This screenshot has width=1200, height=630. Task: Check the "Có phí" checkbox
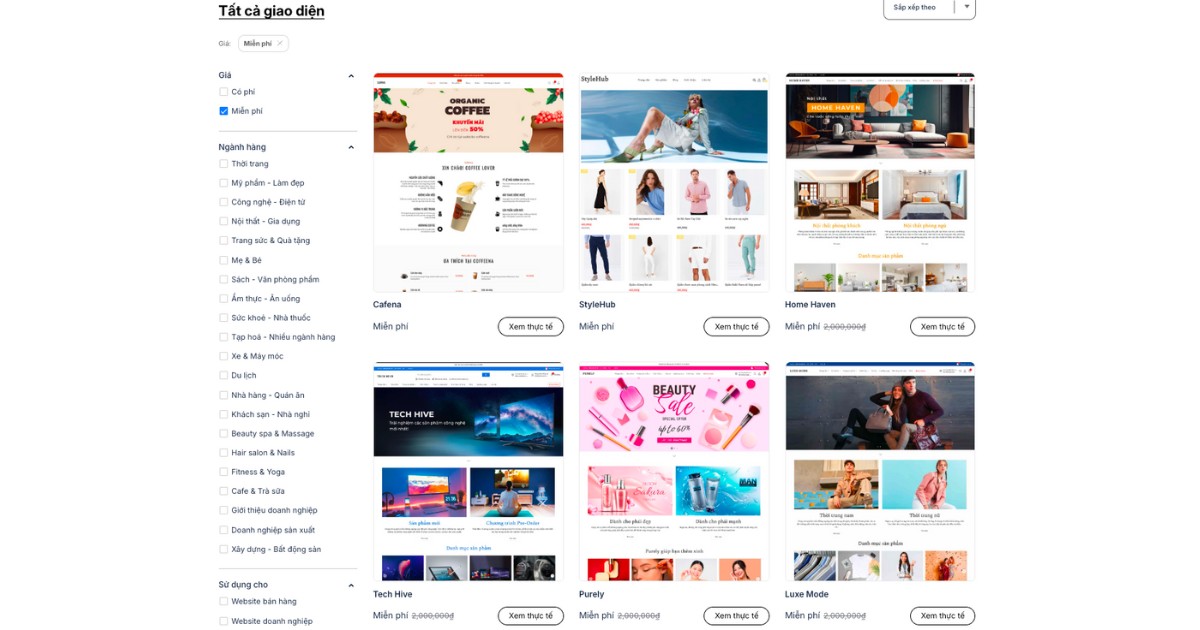(x=222, y=91)
